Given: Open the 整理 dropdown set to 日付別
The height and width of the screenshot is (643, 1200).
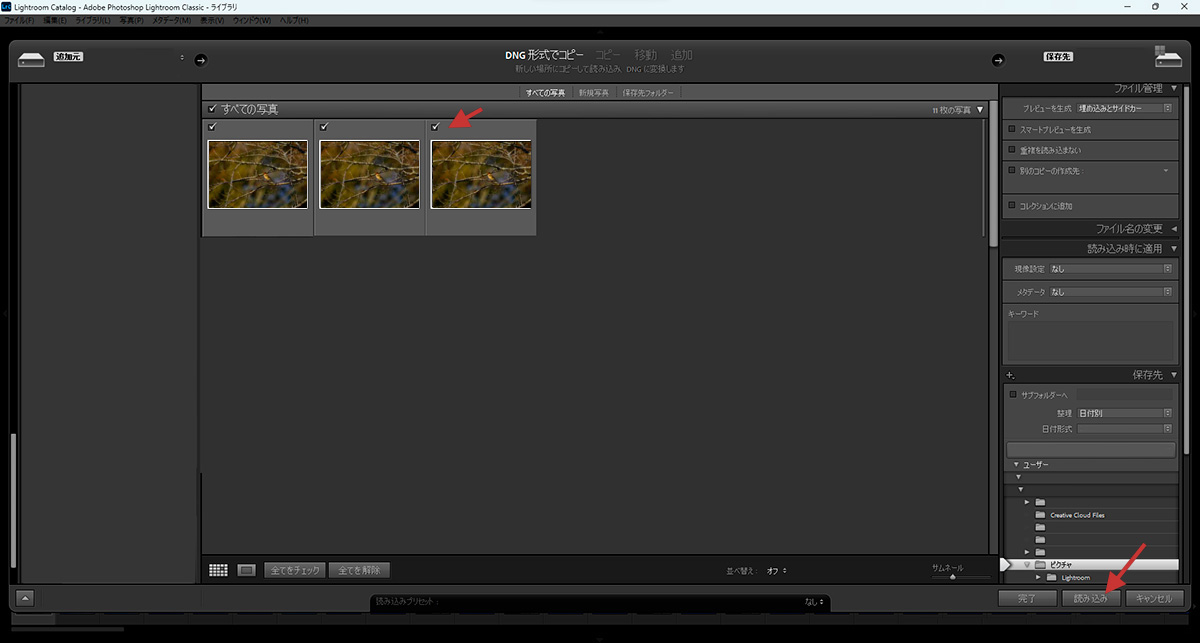Looking at the screenshot, I should 1124,413.
